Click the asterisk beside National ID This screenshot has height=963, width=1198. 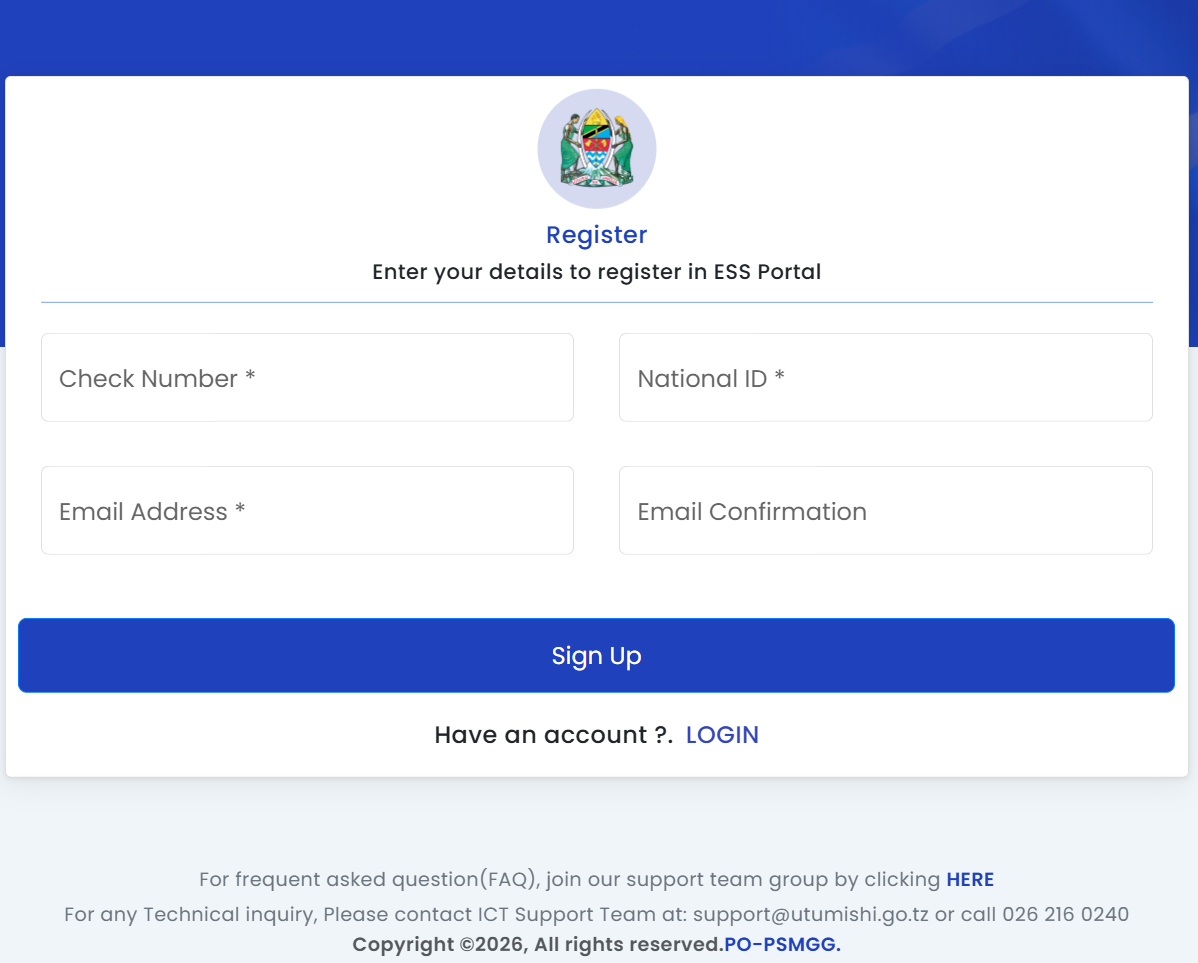[779, 375]
